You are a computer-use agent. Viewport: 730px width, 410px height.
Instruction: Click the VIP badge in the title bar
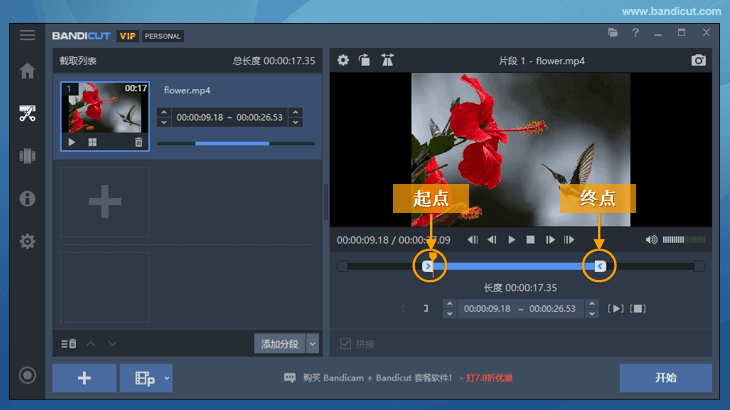click(x=127, y=36)
